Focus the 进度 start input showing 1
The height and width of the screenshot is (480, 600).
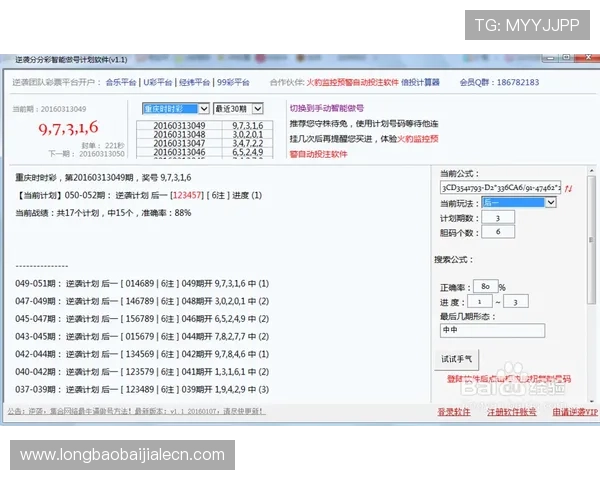tap(479, 301)
